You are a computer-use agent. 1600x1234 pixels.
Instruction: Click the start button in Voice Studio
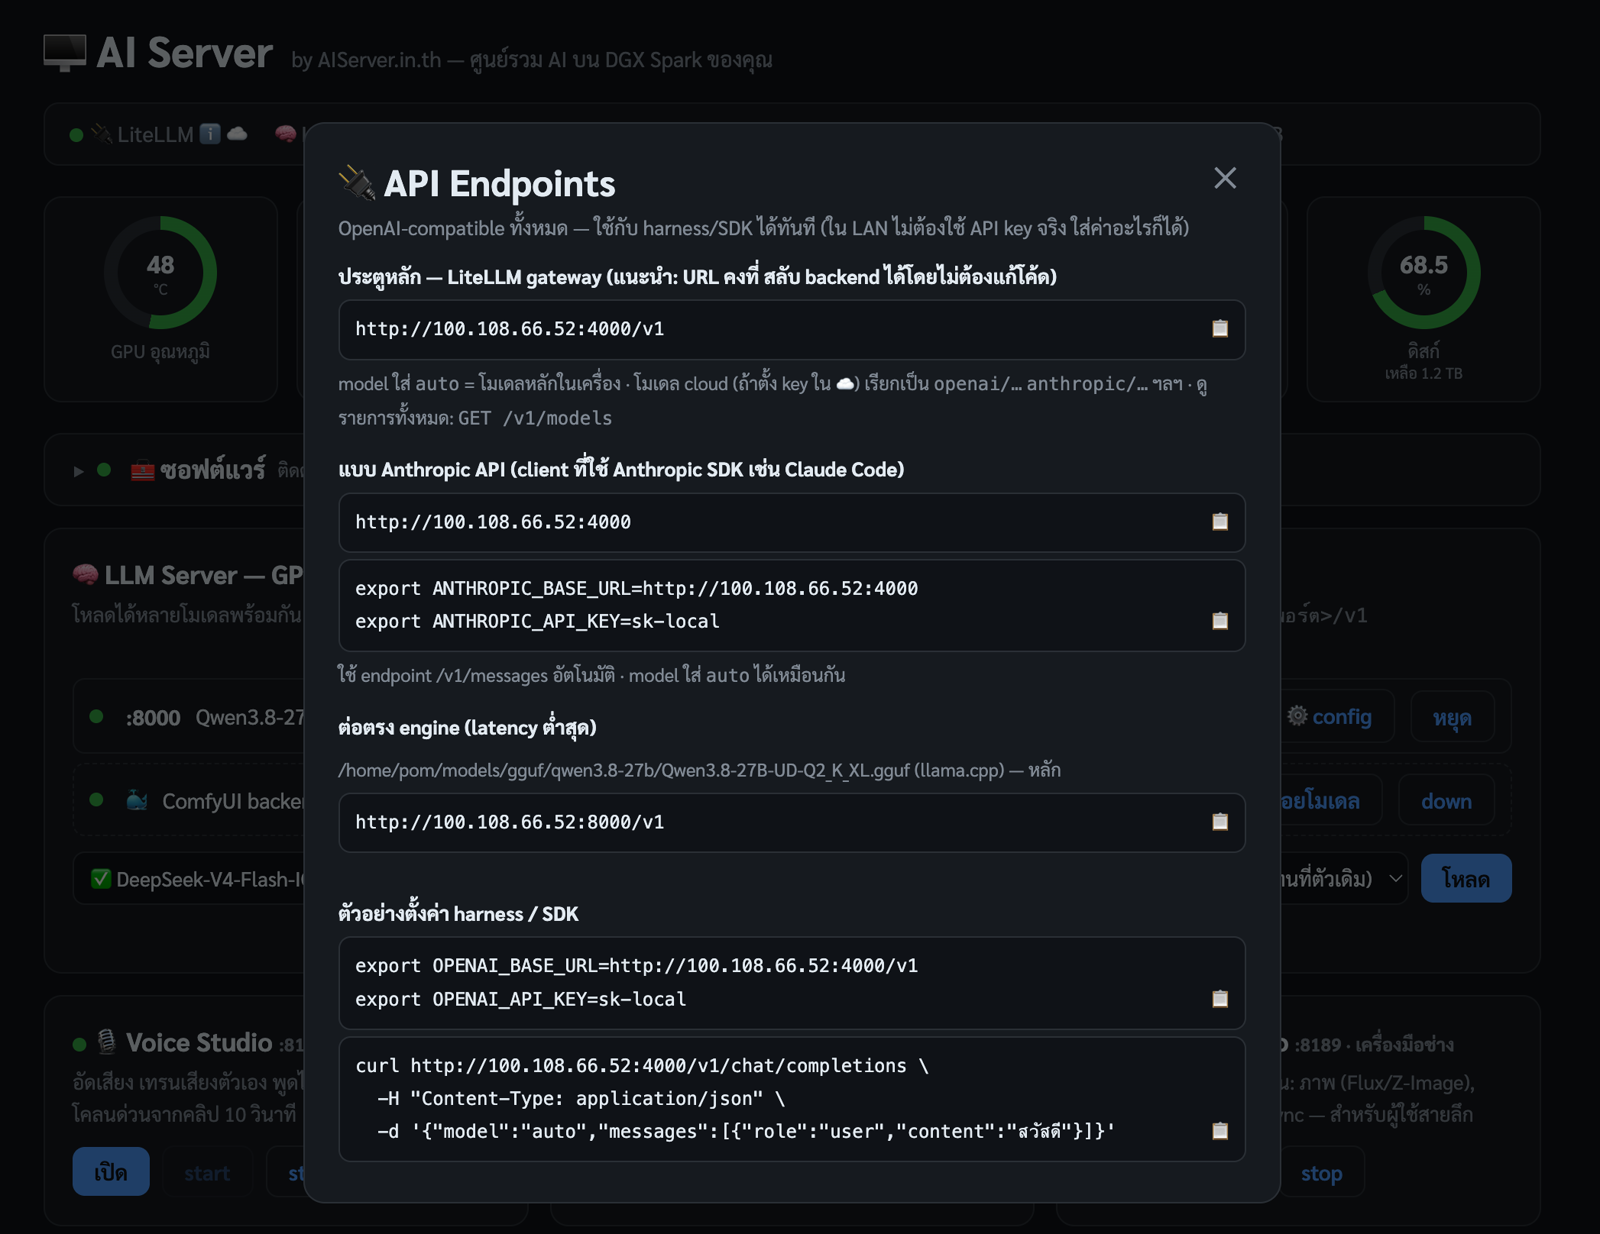tap(207, 1172)
